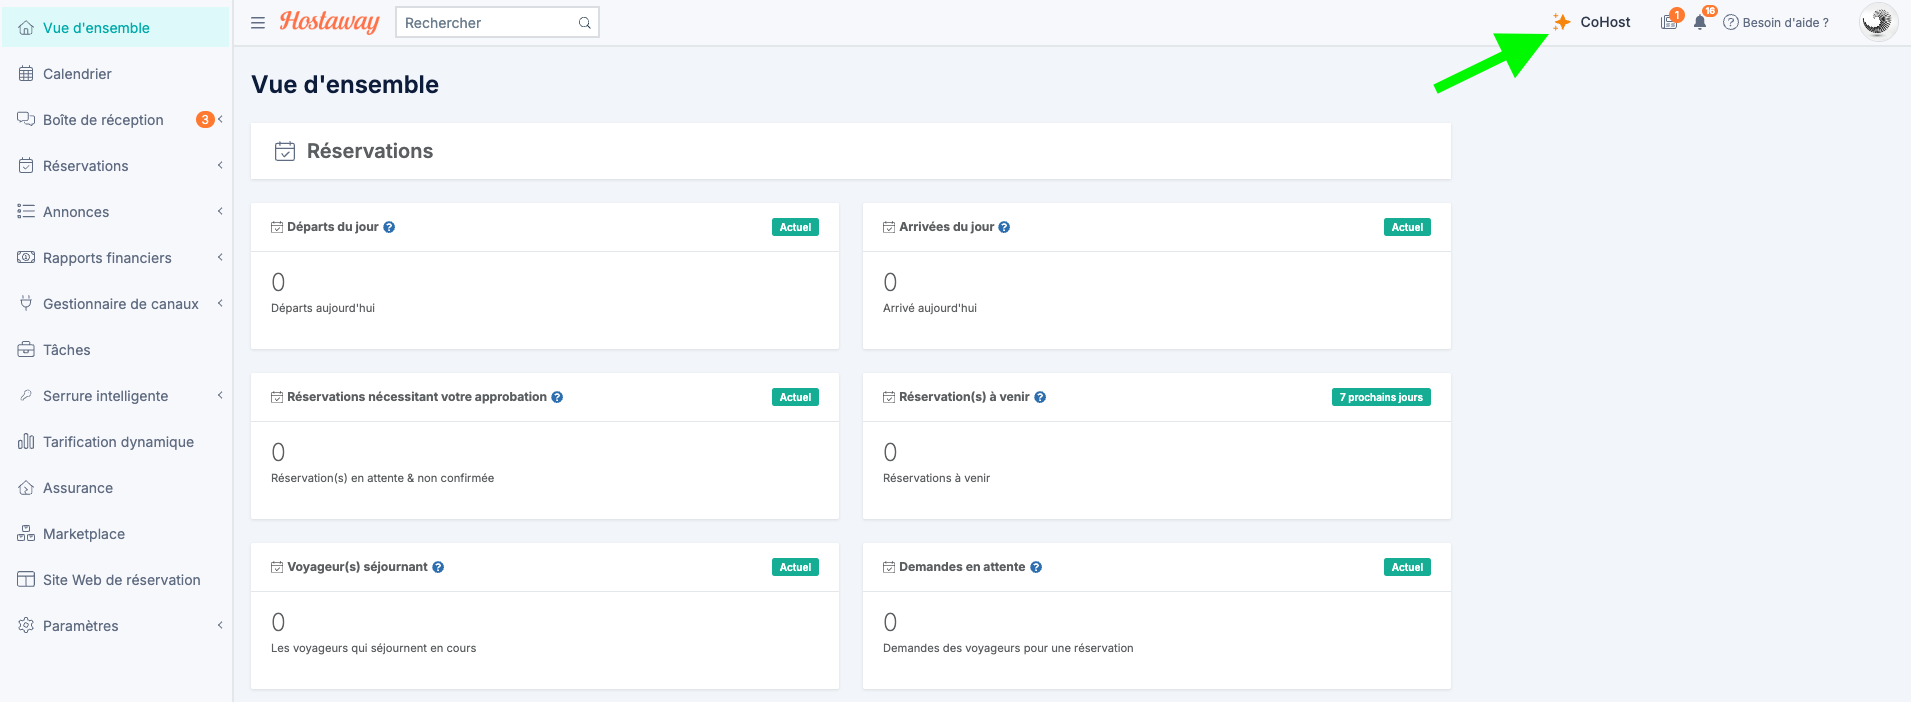The width and height of the screenshot is (1911, 702).
Task: Expand the Paramètres chevron
Action: (x=220, y=625)
